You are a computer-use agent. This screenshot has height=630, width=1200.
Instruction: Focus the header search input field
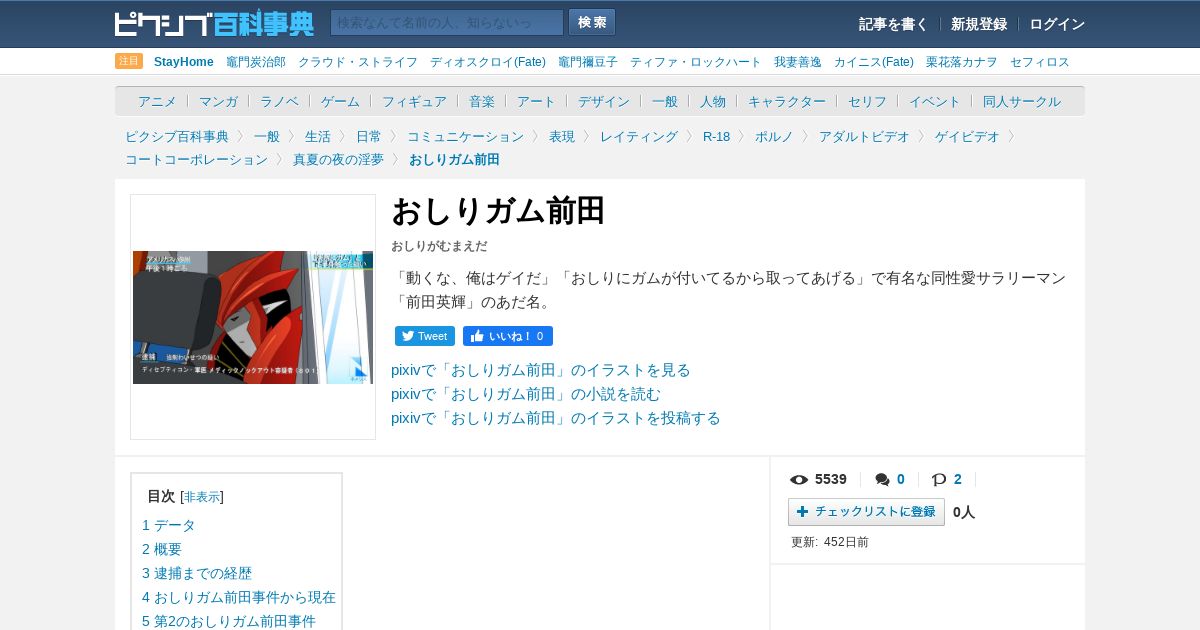click(x=447, y=22)
